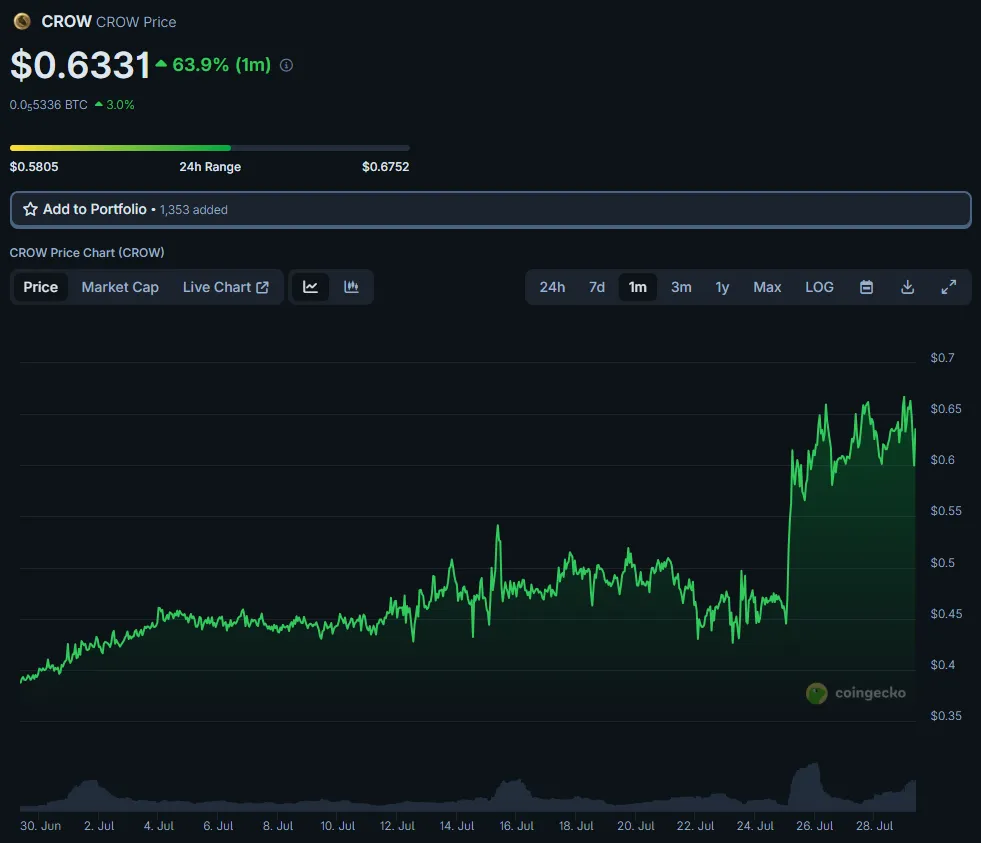The height and width of the screenshot is (843, 981).
Task: Click the 24h Range progress bar
Action: (x=210, y=148)
